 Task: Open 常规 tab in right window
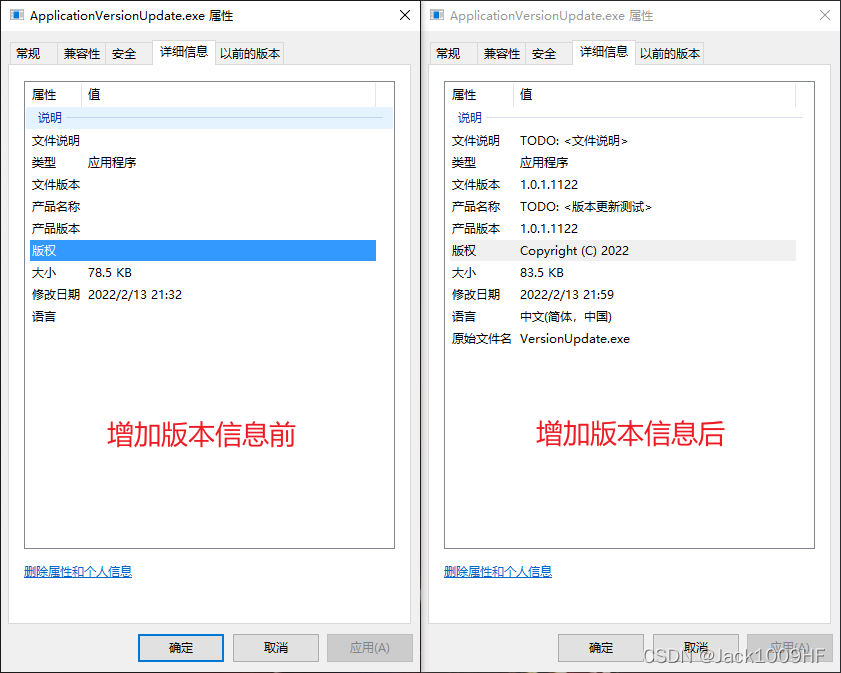point(453,54)
